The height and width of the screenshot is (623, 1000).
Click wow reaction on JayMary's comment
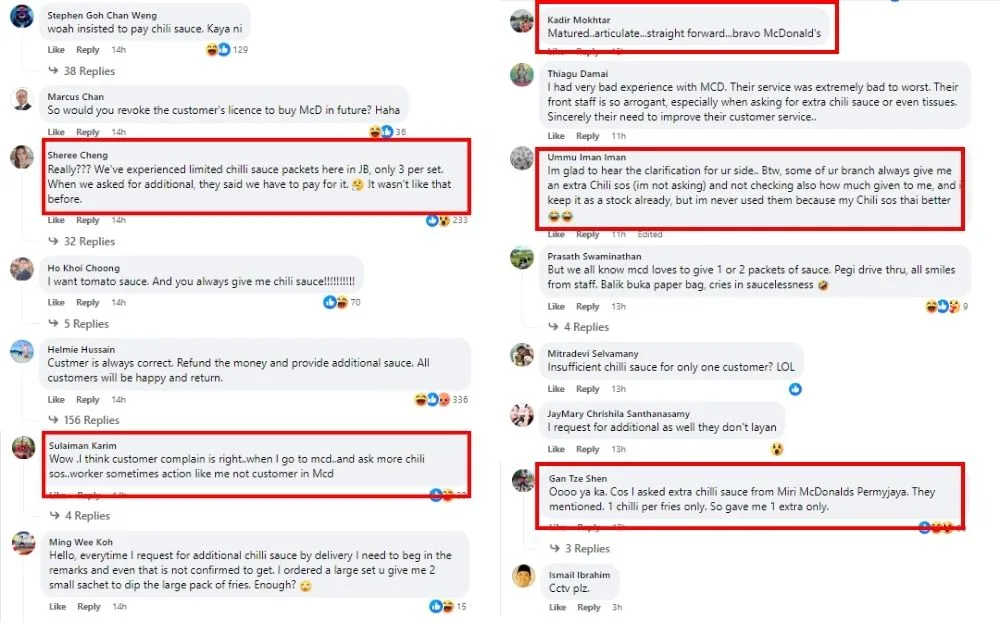(x=776, y=449)
